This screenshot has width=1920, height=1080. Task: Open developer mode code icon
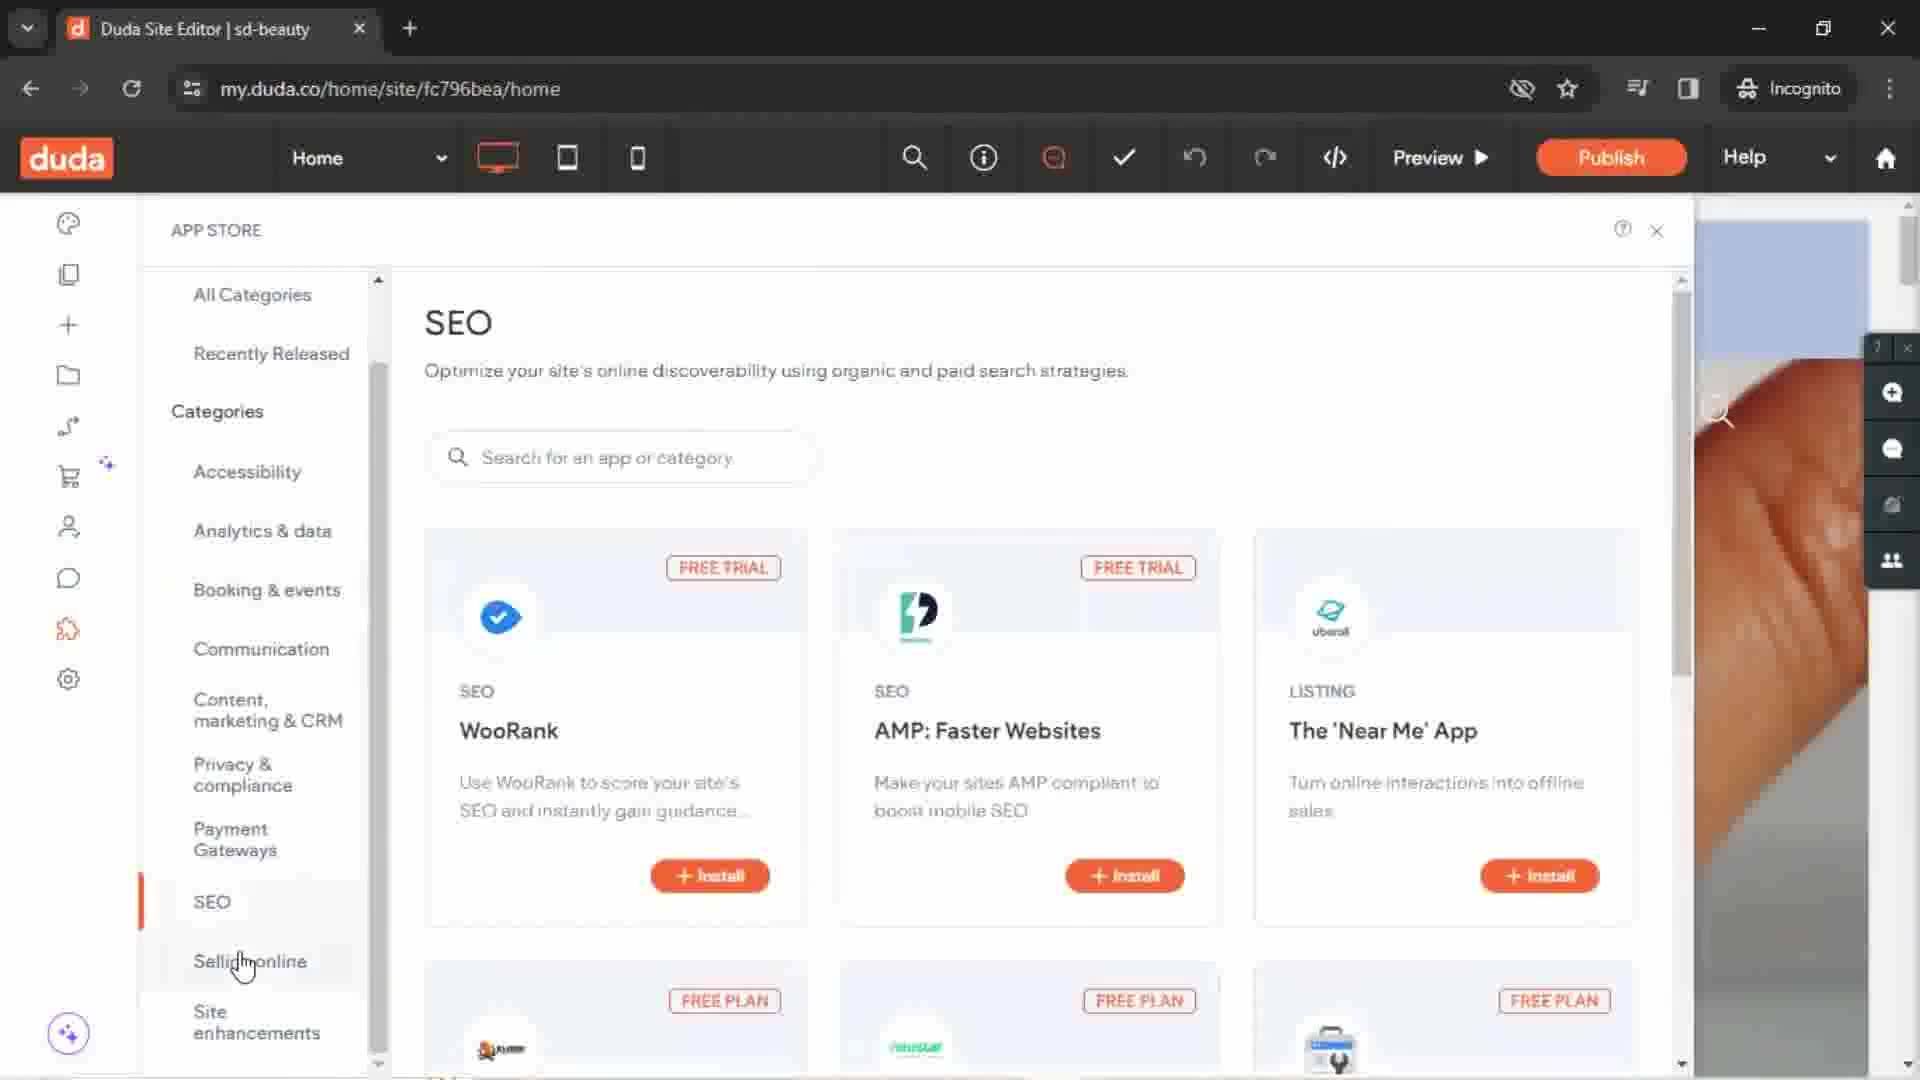[1335, 158]
